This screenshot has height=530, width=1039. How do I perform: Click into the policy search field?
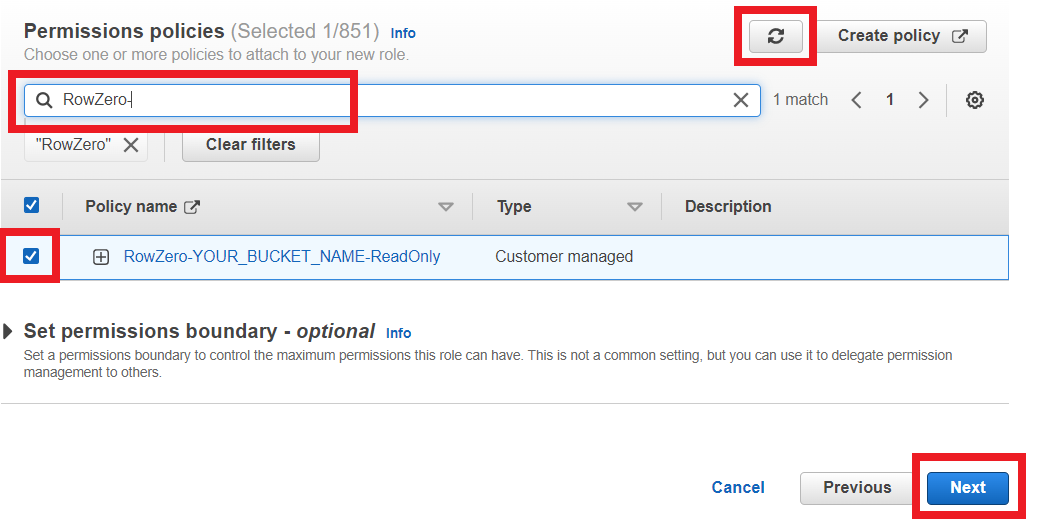[x=400, y=100]
